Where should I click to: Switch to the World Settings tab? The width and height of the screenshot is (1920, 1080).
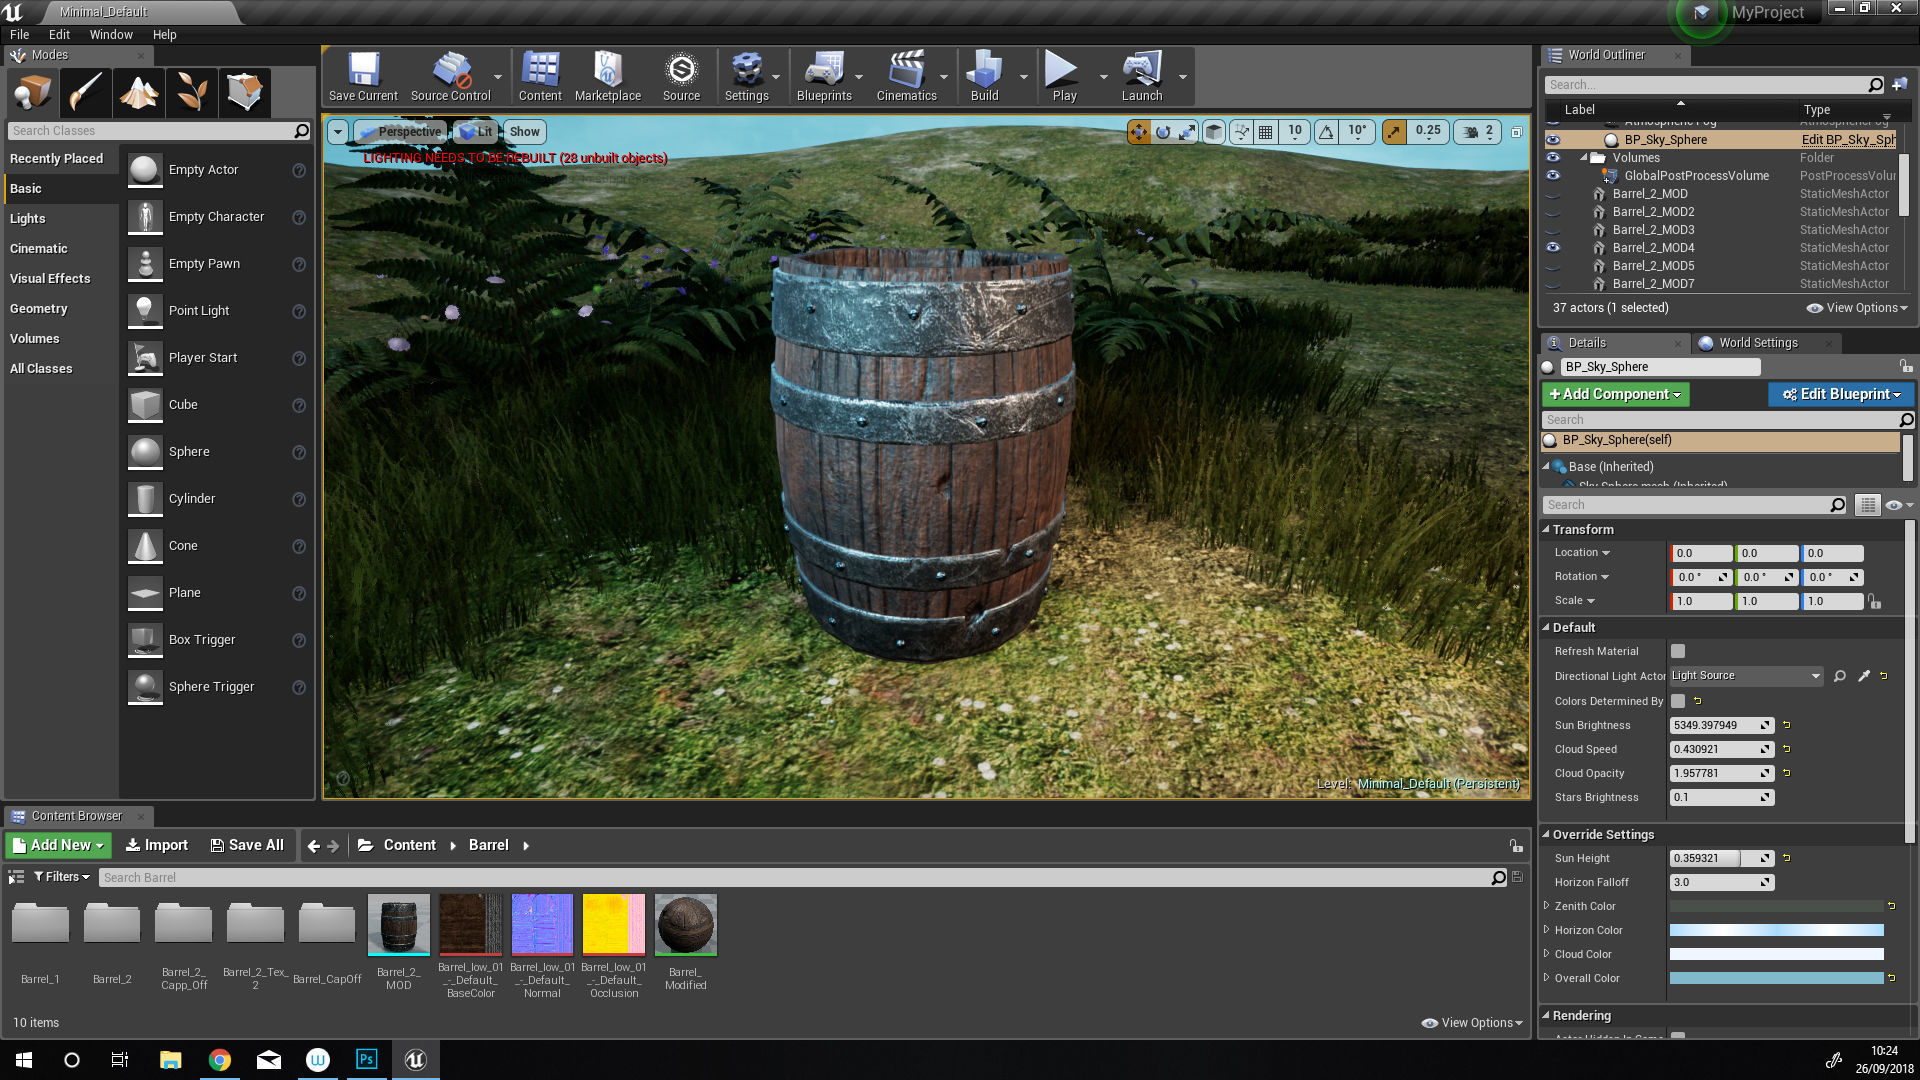point(1758,343)
